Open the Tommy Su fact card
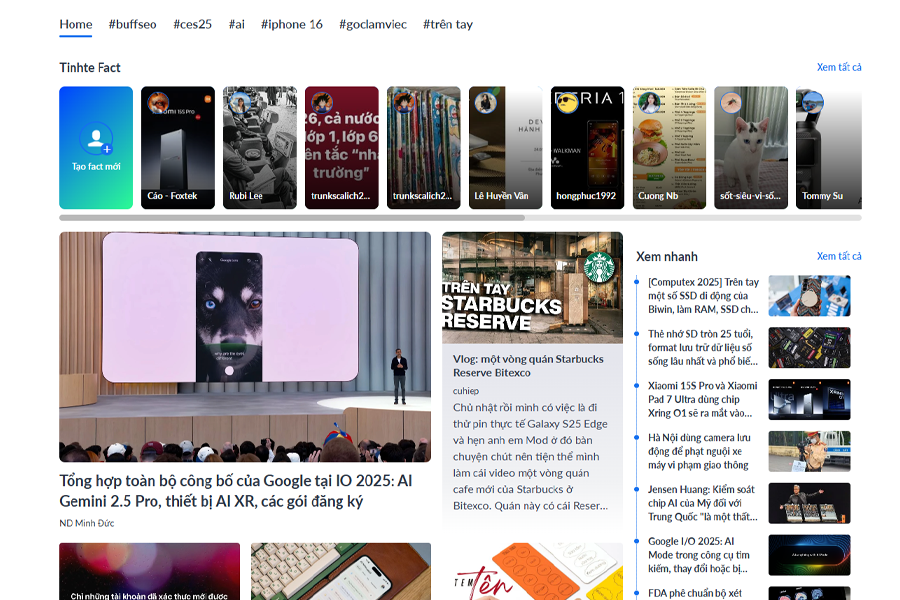Image resolution: width=900 pixels, height=600 pixels. [x=829, y=148]
